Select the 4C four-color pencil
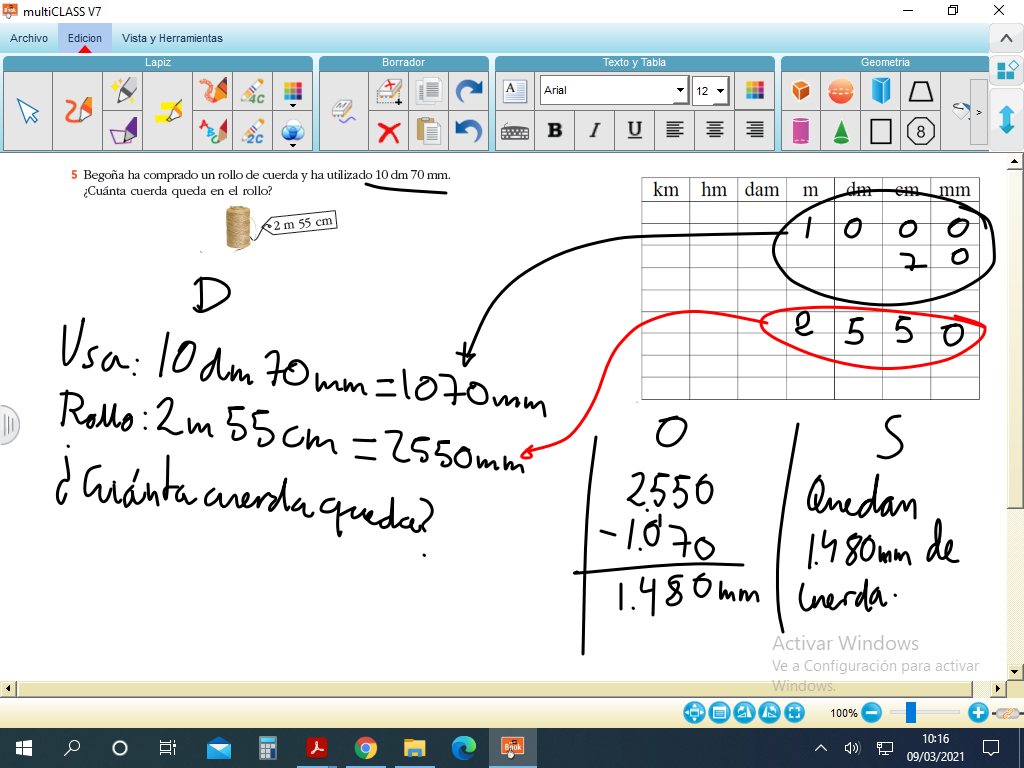 253,90
